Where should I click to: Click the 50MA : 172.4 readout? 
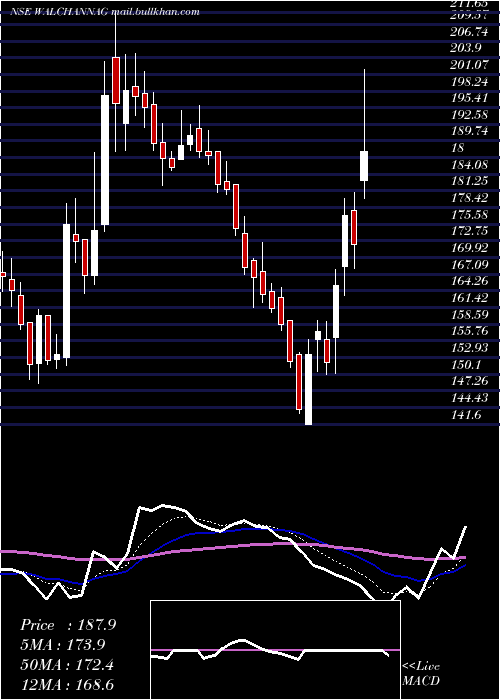point(67,665)
